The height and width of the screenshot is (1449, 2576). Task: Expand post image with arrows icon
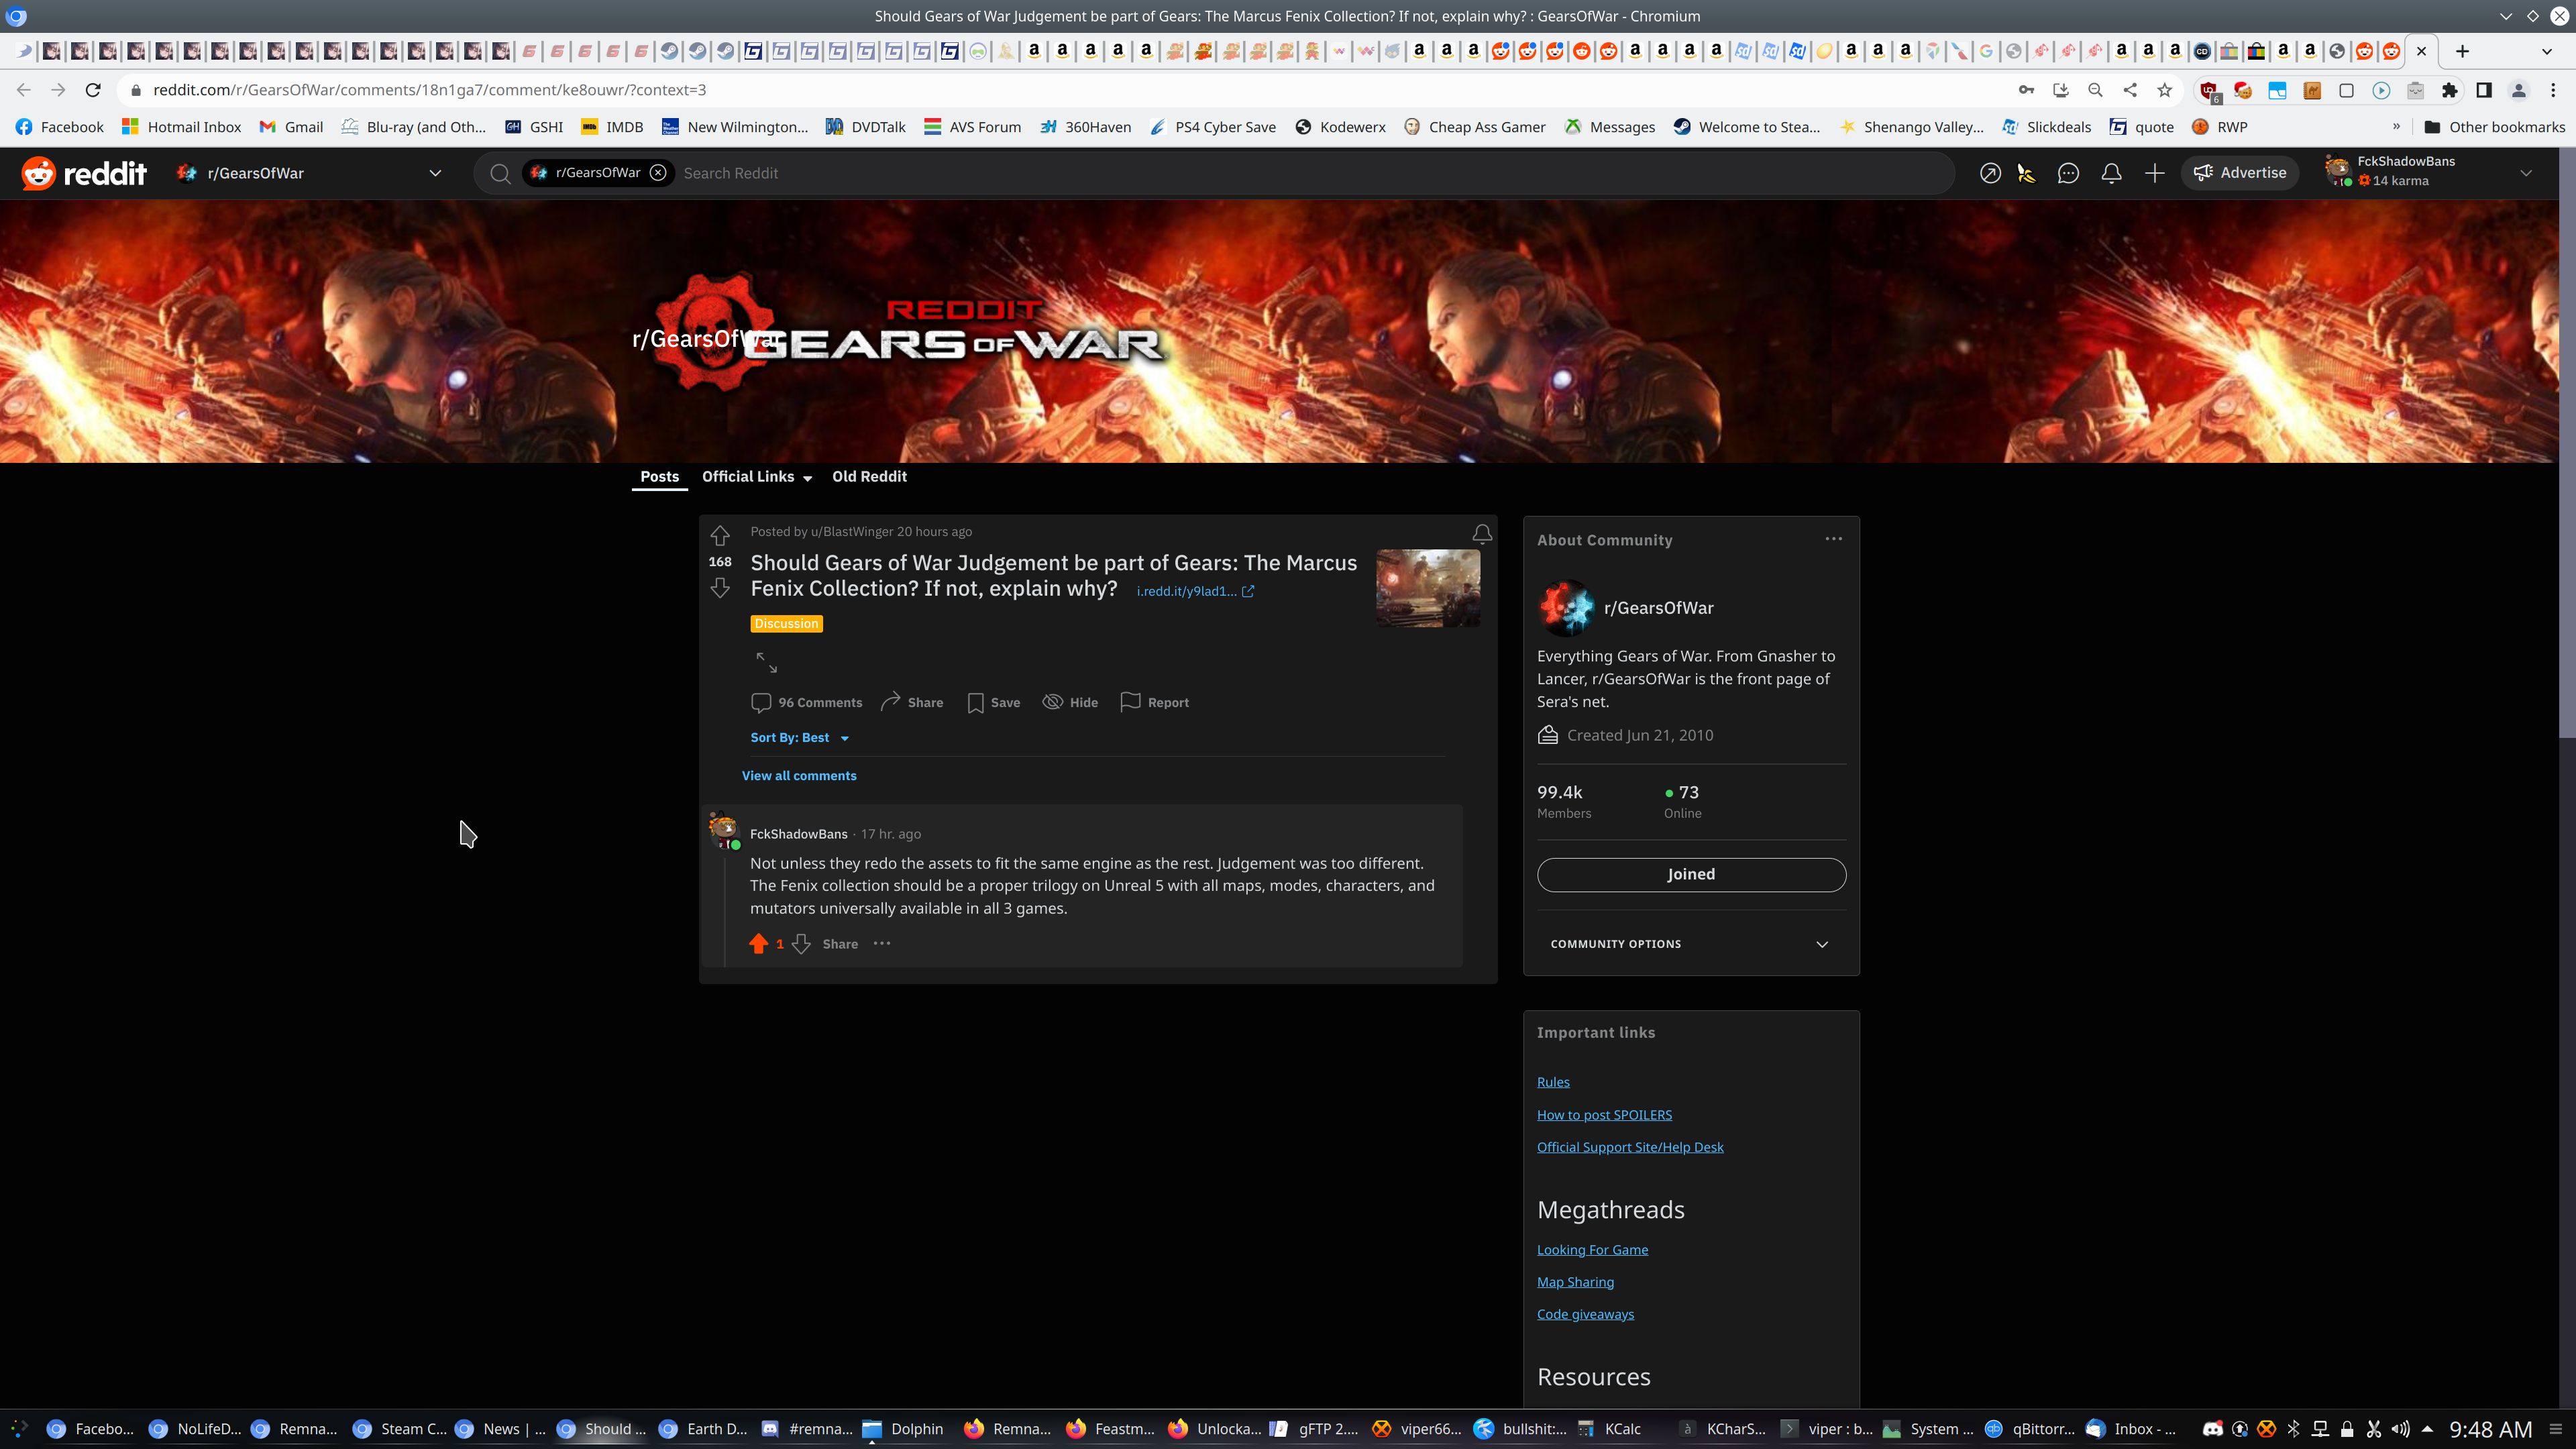click(x=766, y=662)
